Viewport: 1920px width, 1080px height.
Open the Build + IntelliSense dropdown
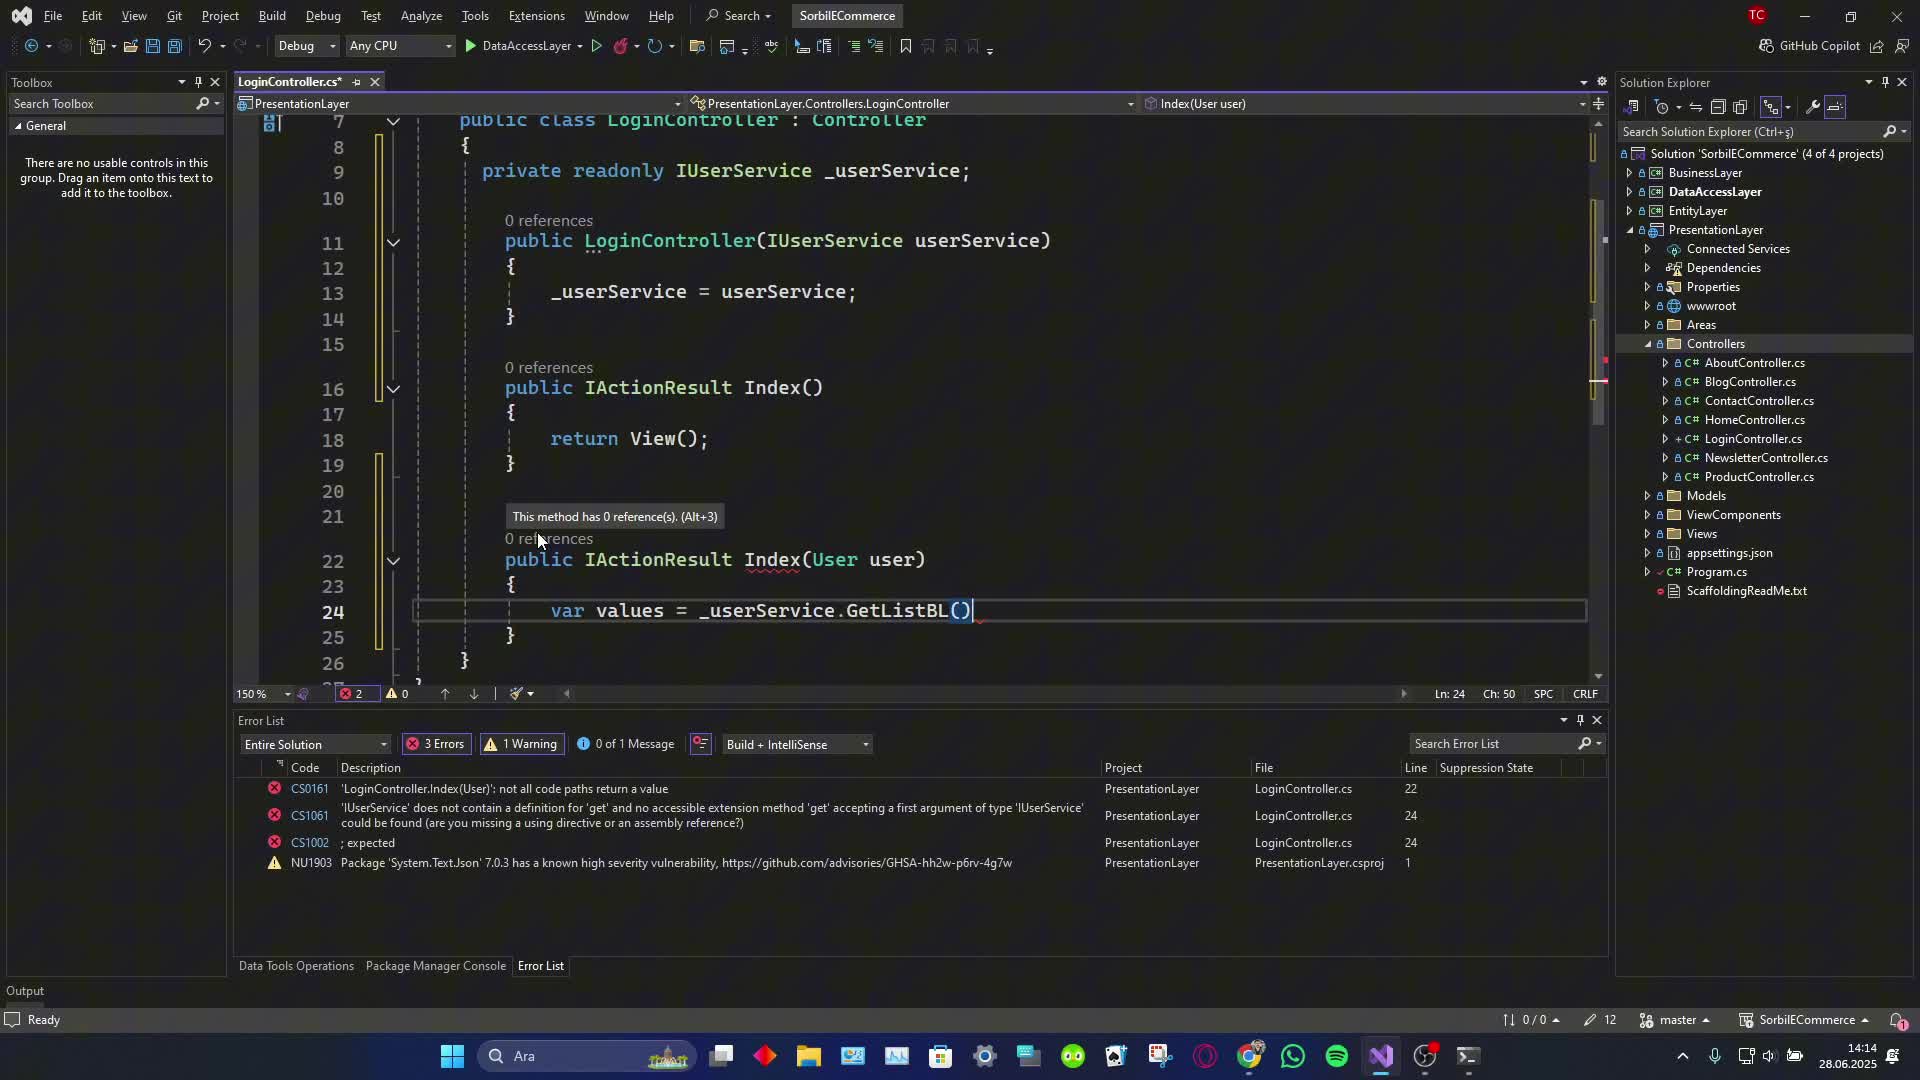796,745
